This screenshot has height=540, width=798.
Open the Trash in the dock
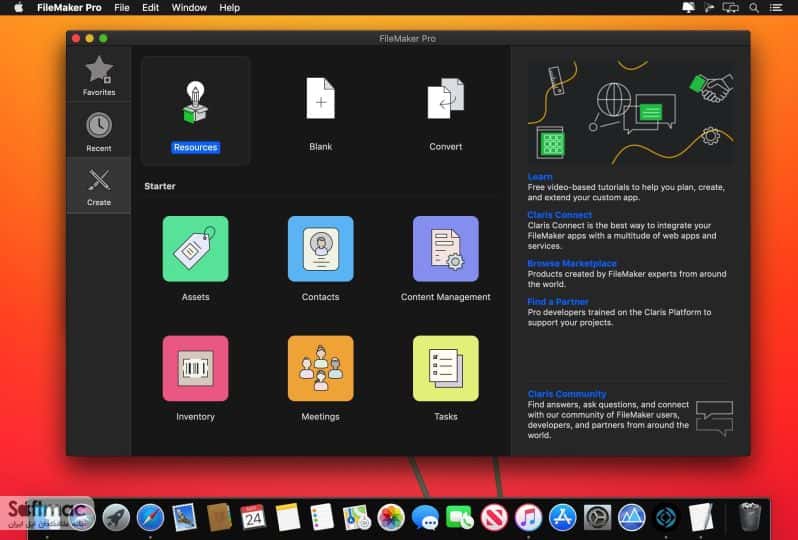pyautogui.click(x=750, y=517)
